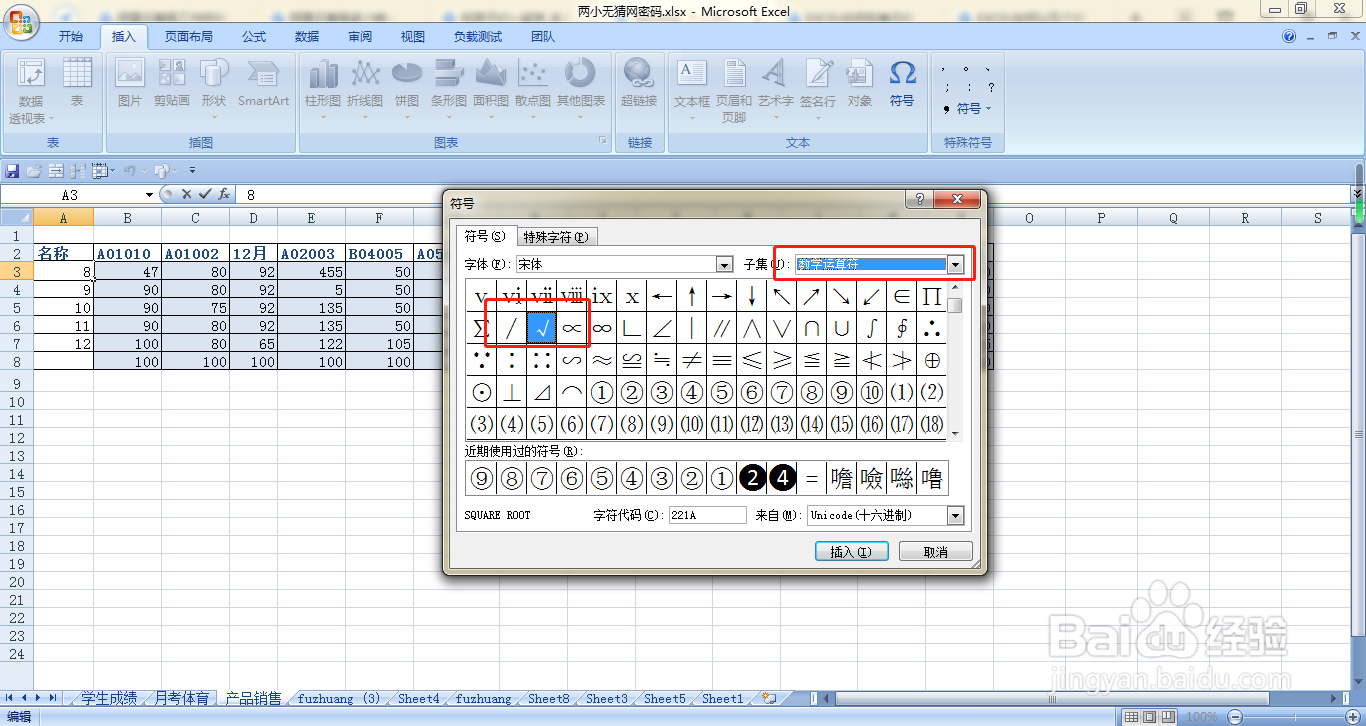Cancel cell entry with the X icon
The image size is (1366, 726).
click(186, 194)
